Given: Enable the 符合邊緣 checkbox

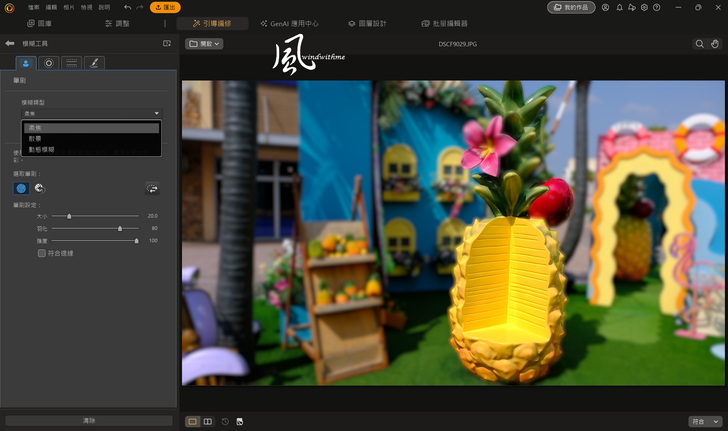Looking at the screenshot, I should [41, 253].
